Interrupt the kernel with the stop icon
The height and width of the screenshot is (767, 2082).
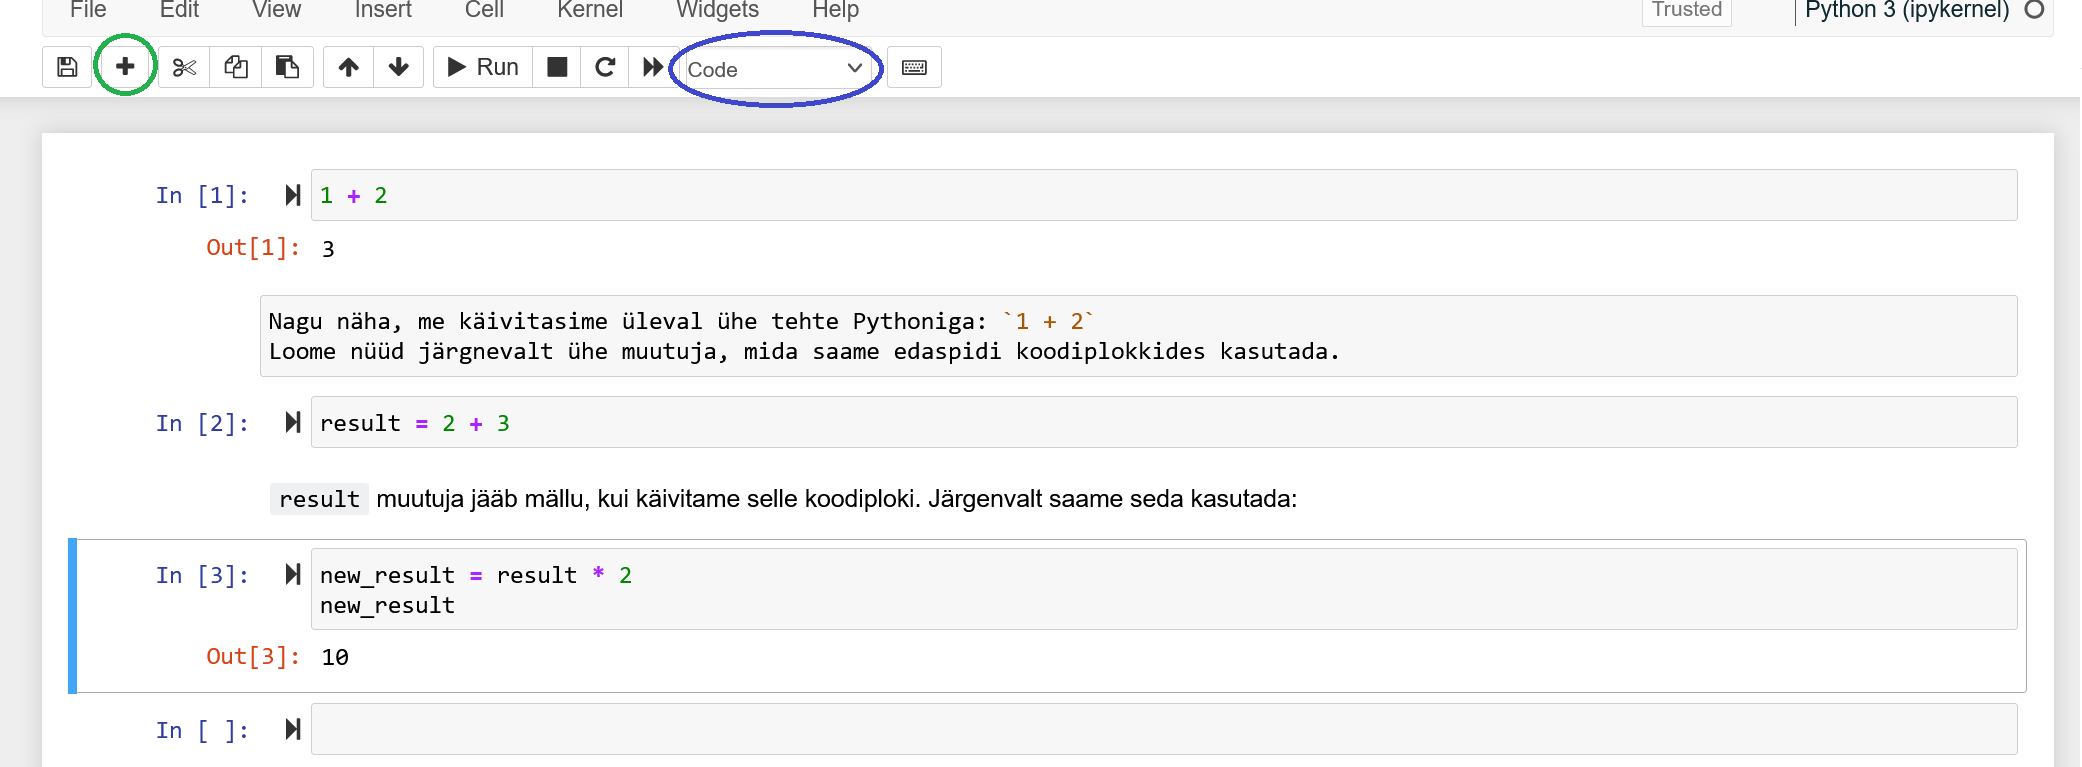(557, 67)
